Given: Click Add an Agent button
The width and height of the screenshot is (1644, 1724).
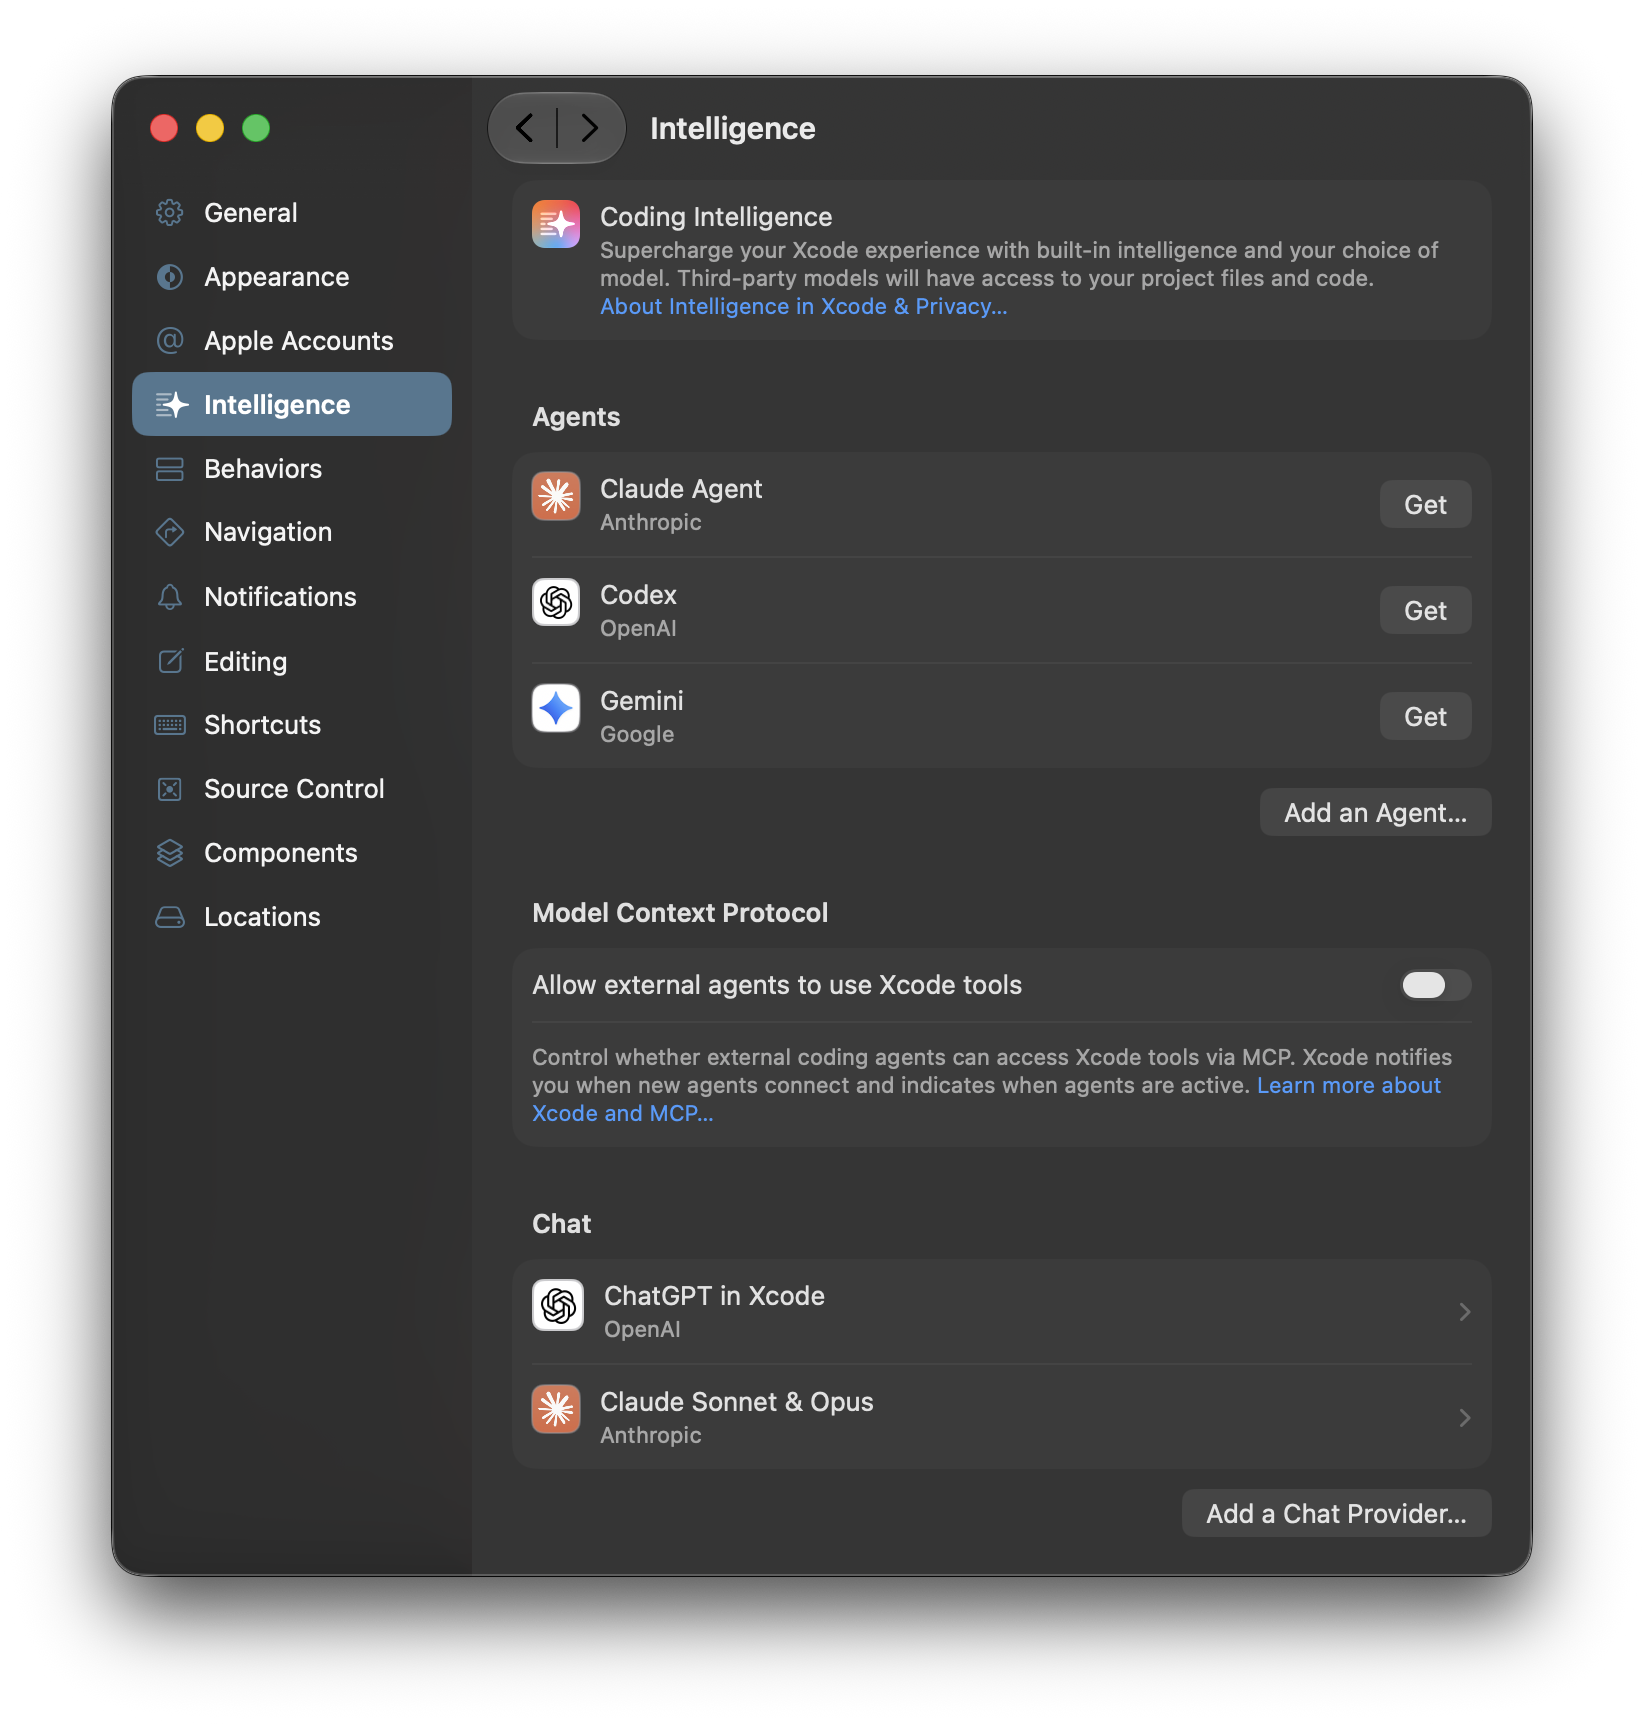Looking at the screenshot, I should pos(1375,812).
